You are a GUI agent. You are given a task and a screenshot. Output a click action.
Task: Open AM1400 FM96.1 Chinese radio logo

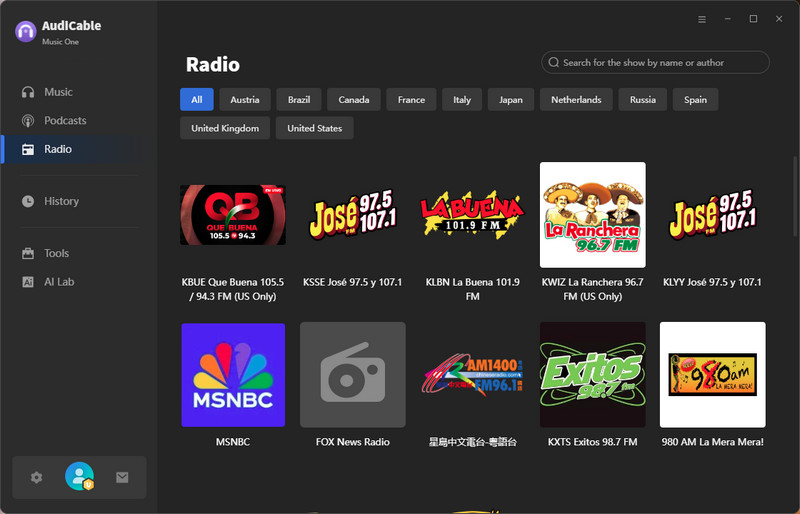pyautogui.click(x=472, y=375)
